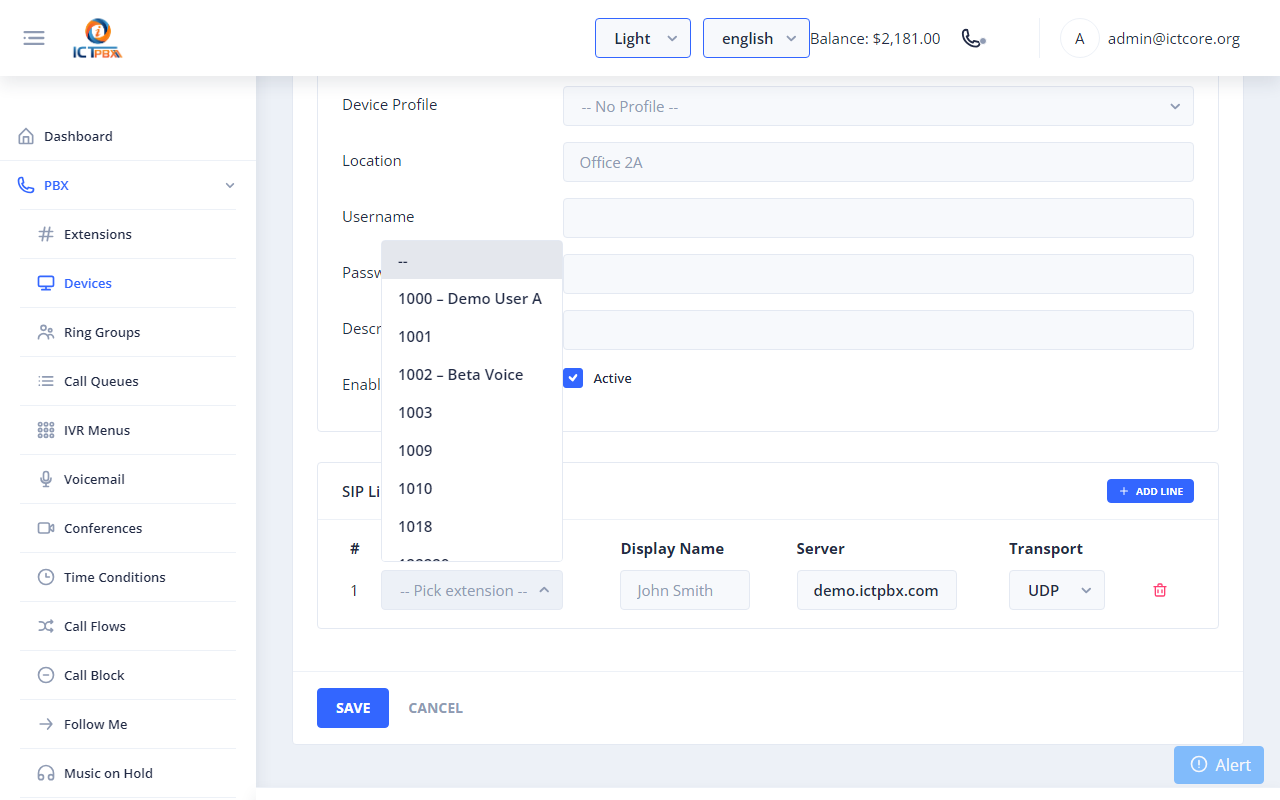Click the Dashboard home icon
This screenshot has height=800, width=1280.
pyautogui.click(x=26, y=136)
